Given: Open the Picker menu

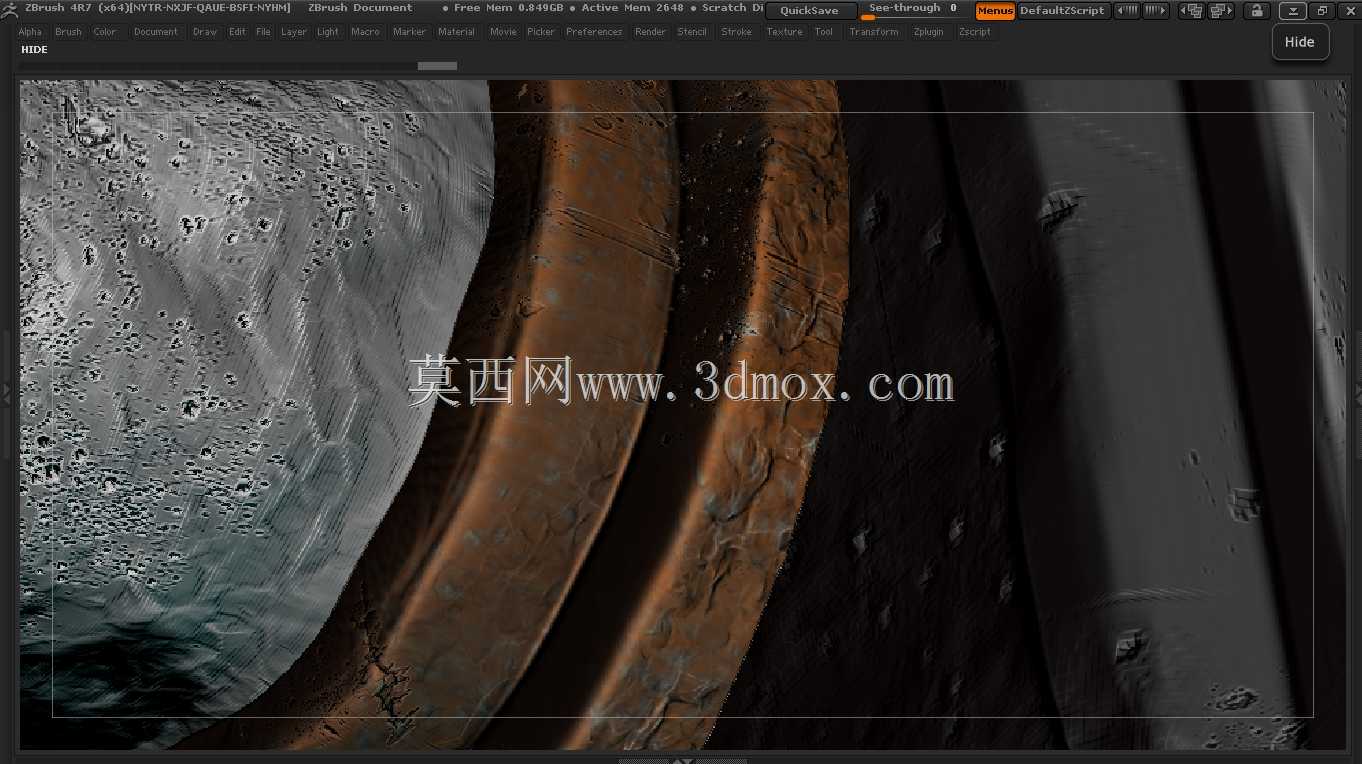Looking at the screenshot, I should [541, 32].
